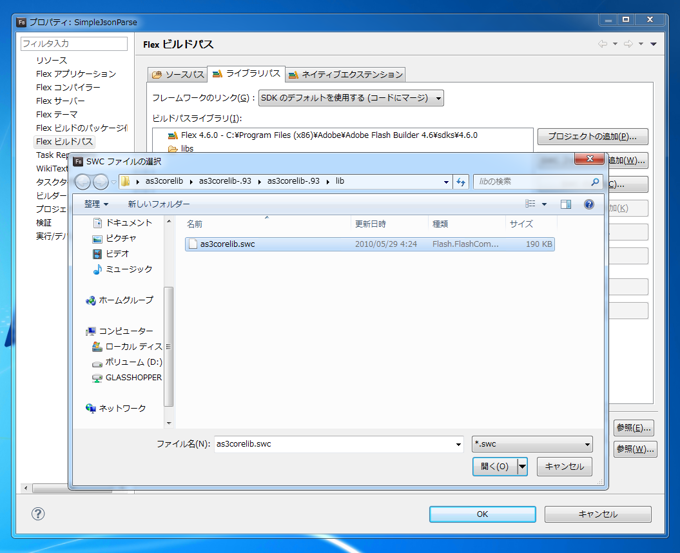Click the navigation pane scroll up arrow
This screenshot has width=680, height=553.
click(x=169, y=222)
